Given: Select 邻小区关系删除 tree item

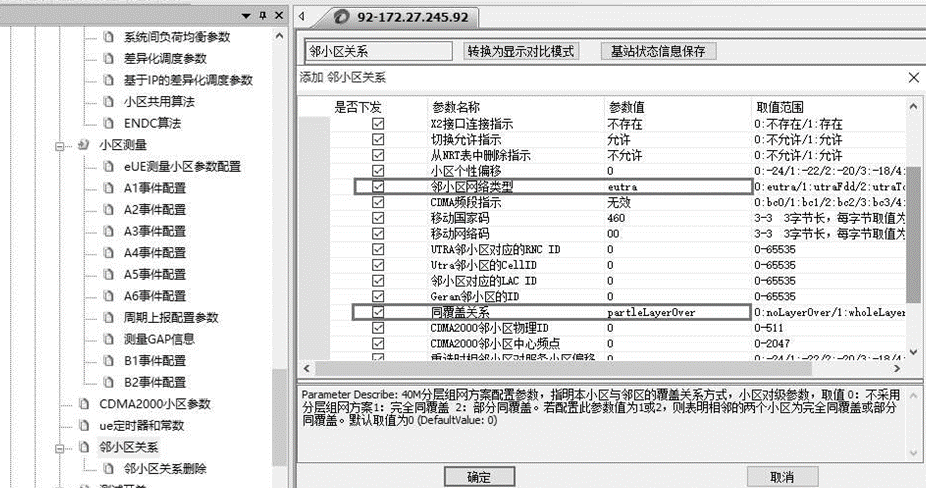Looking at the screenshot, I should point(165,469).
